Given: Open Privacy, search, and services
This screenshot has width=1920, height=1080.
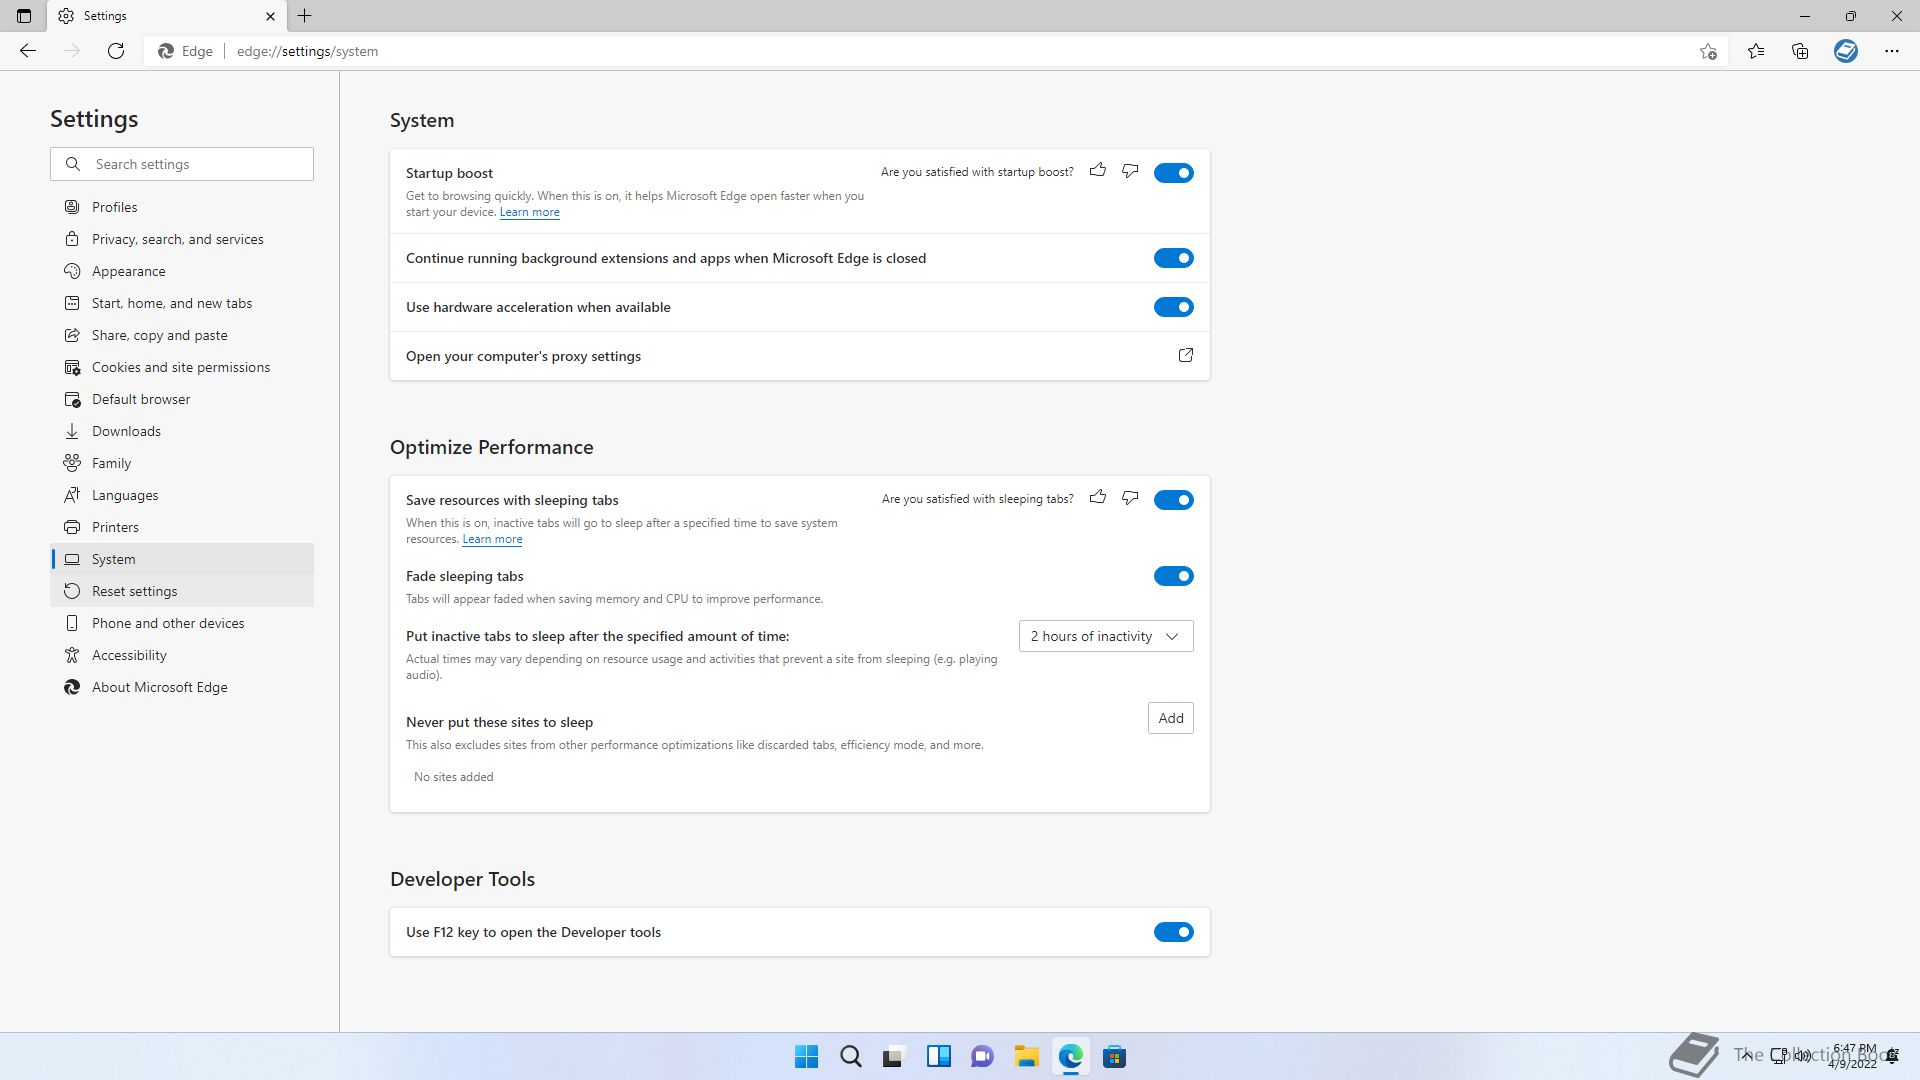Looking at the screenshot, I should click(x=182, y=239).
